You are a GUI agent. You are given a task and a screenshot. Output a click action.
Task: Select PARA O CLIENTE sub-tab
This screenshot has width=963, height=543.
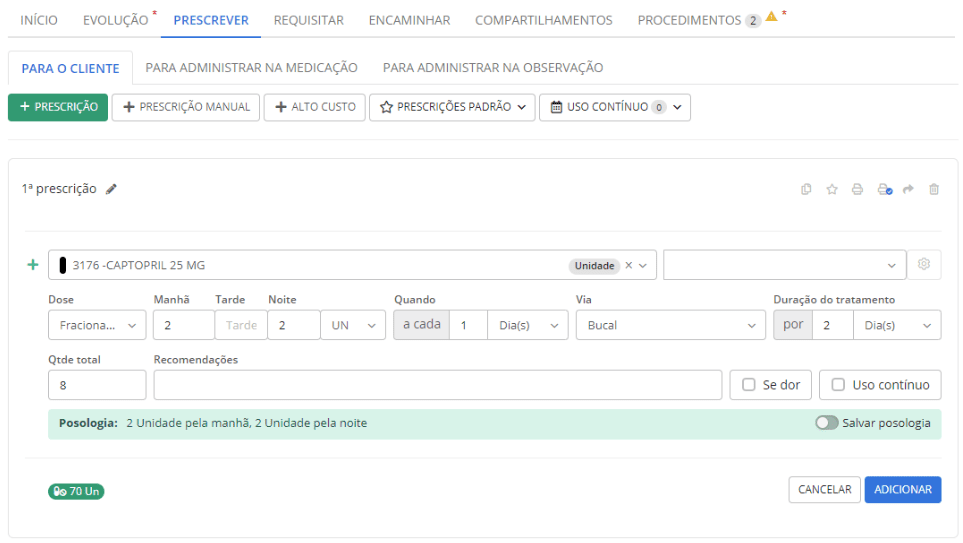pos(70,68)
